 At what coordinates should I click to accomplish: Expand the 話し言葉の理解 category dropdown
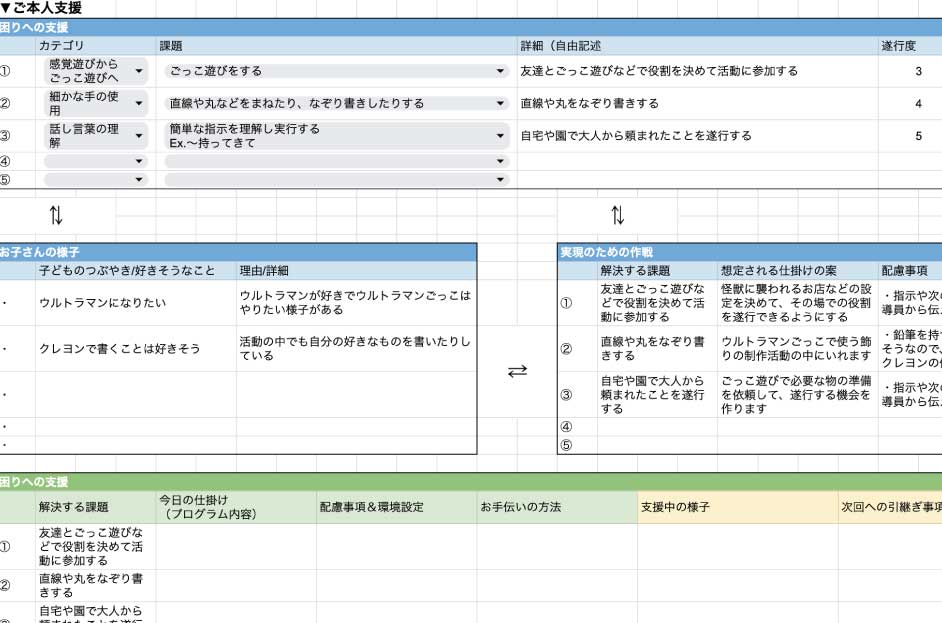[139, 136]
